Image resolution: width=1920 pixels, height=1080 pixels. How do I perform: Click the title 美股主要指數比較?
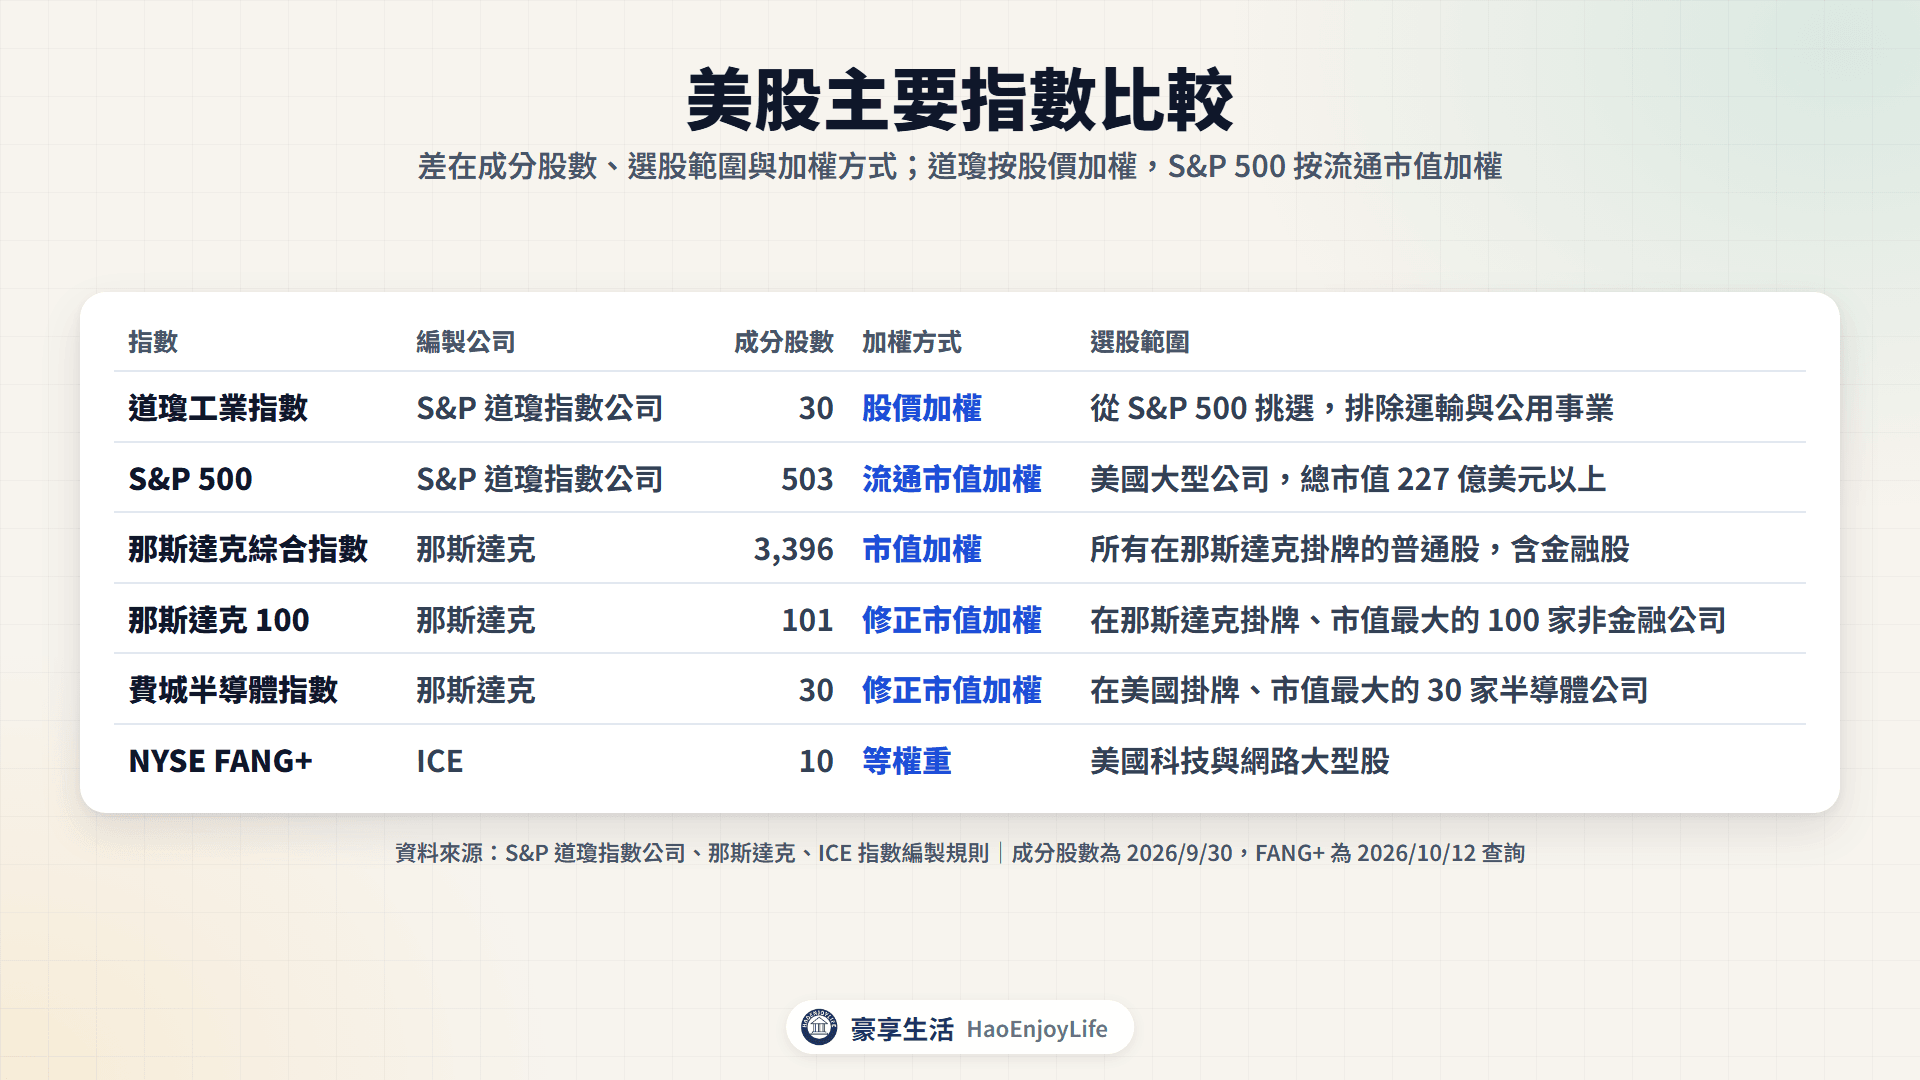(x=960, y=100)
